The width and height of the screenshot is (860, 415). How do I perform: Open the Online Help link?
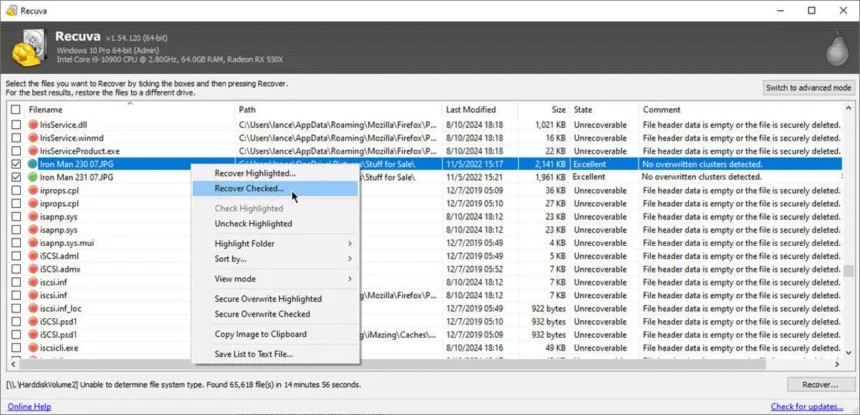click(x=29, y=407)
